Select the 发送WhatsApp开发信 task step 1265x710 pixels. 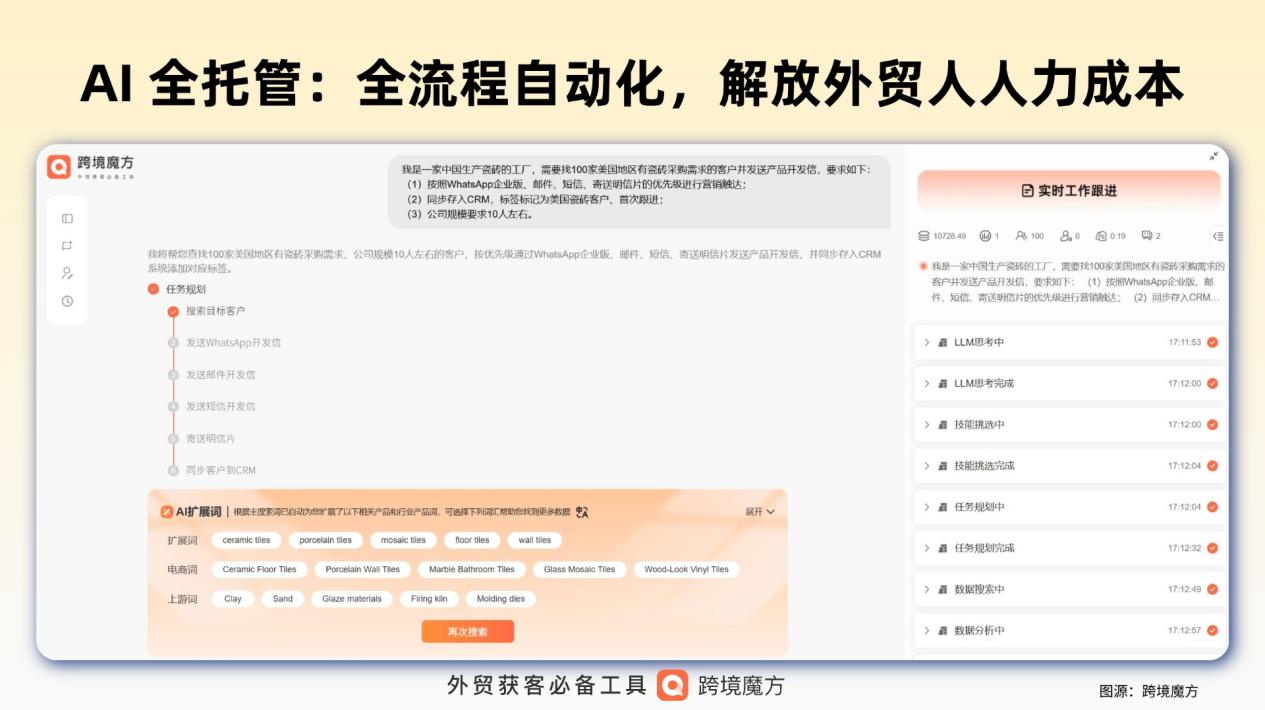click(x=233, y=342)
